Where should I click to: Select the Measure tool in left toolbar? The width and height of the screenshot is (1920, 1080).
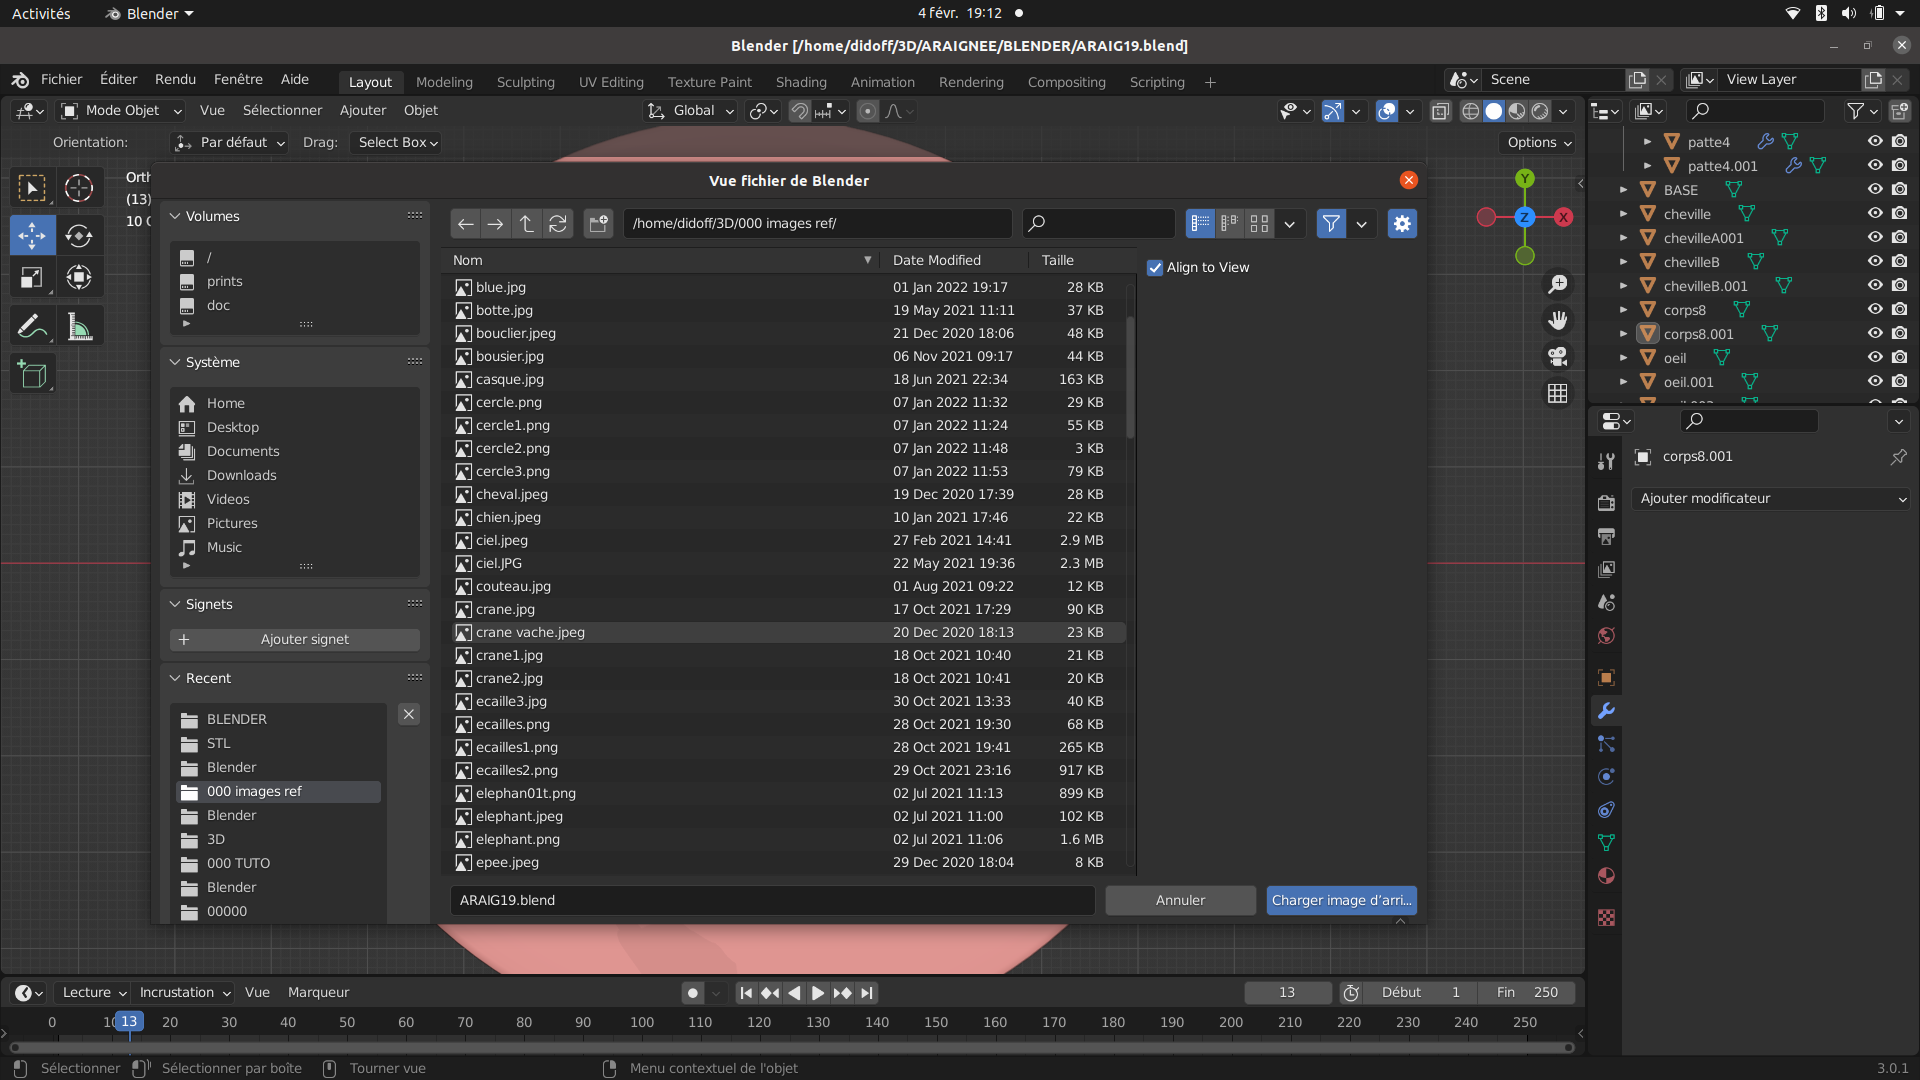pos(79,327)
